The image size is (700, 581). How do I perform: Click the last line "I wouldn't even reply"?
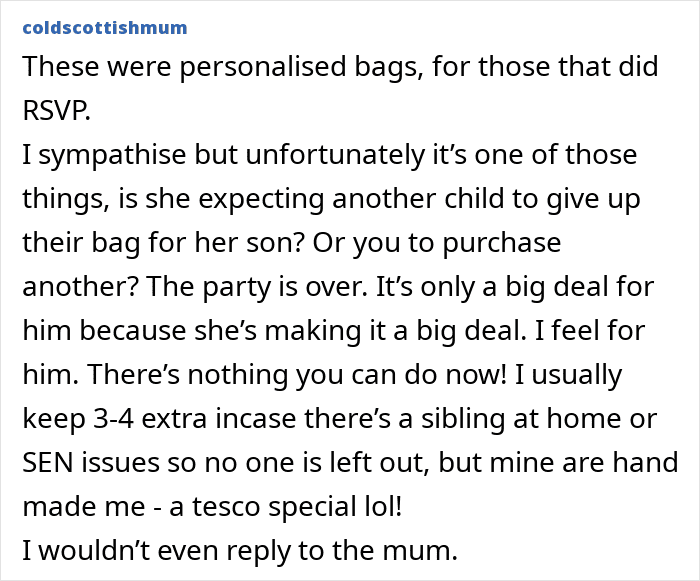click(x=142, y=551)
